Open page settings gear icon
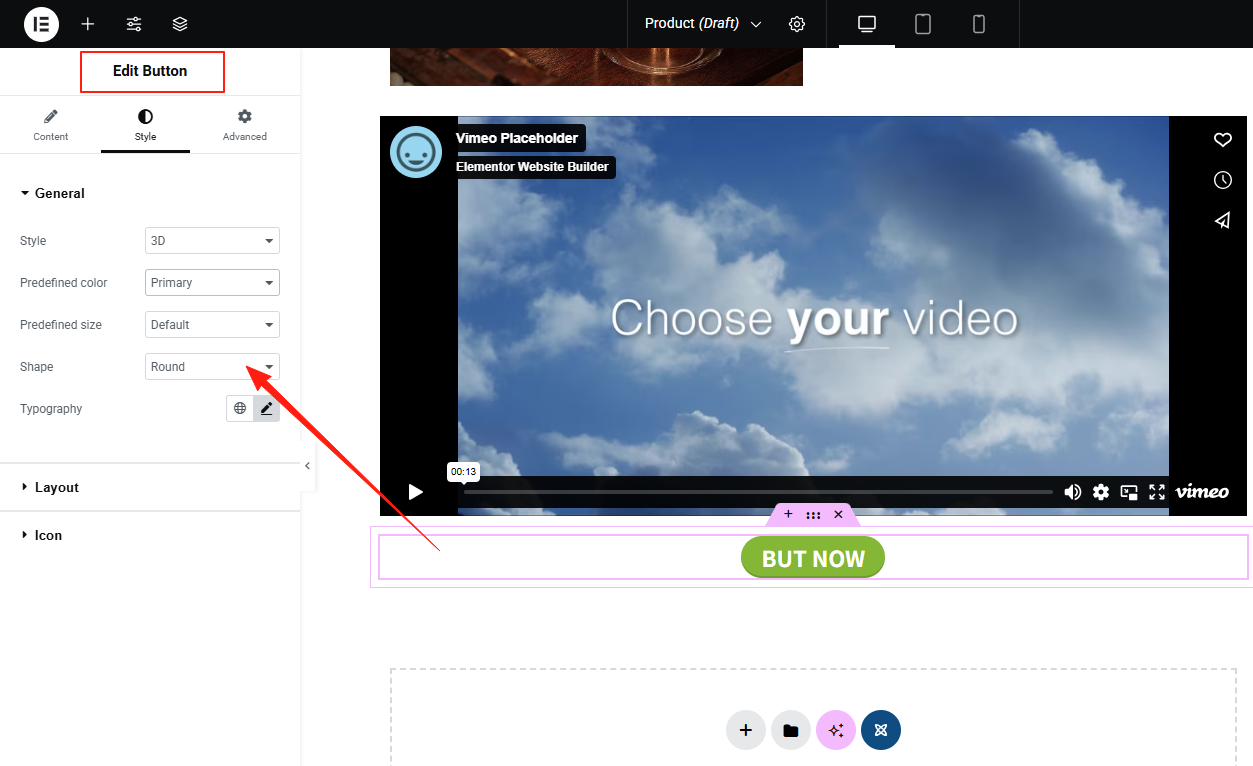1253x766 pixels. pyautogui.click(x=797, y=24)
